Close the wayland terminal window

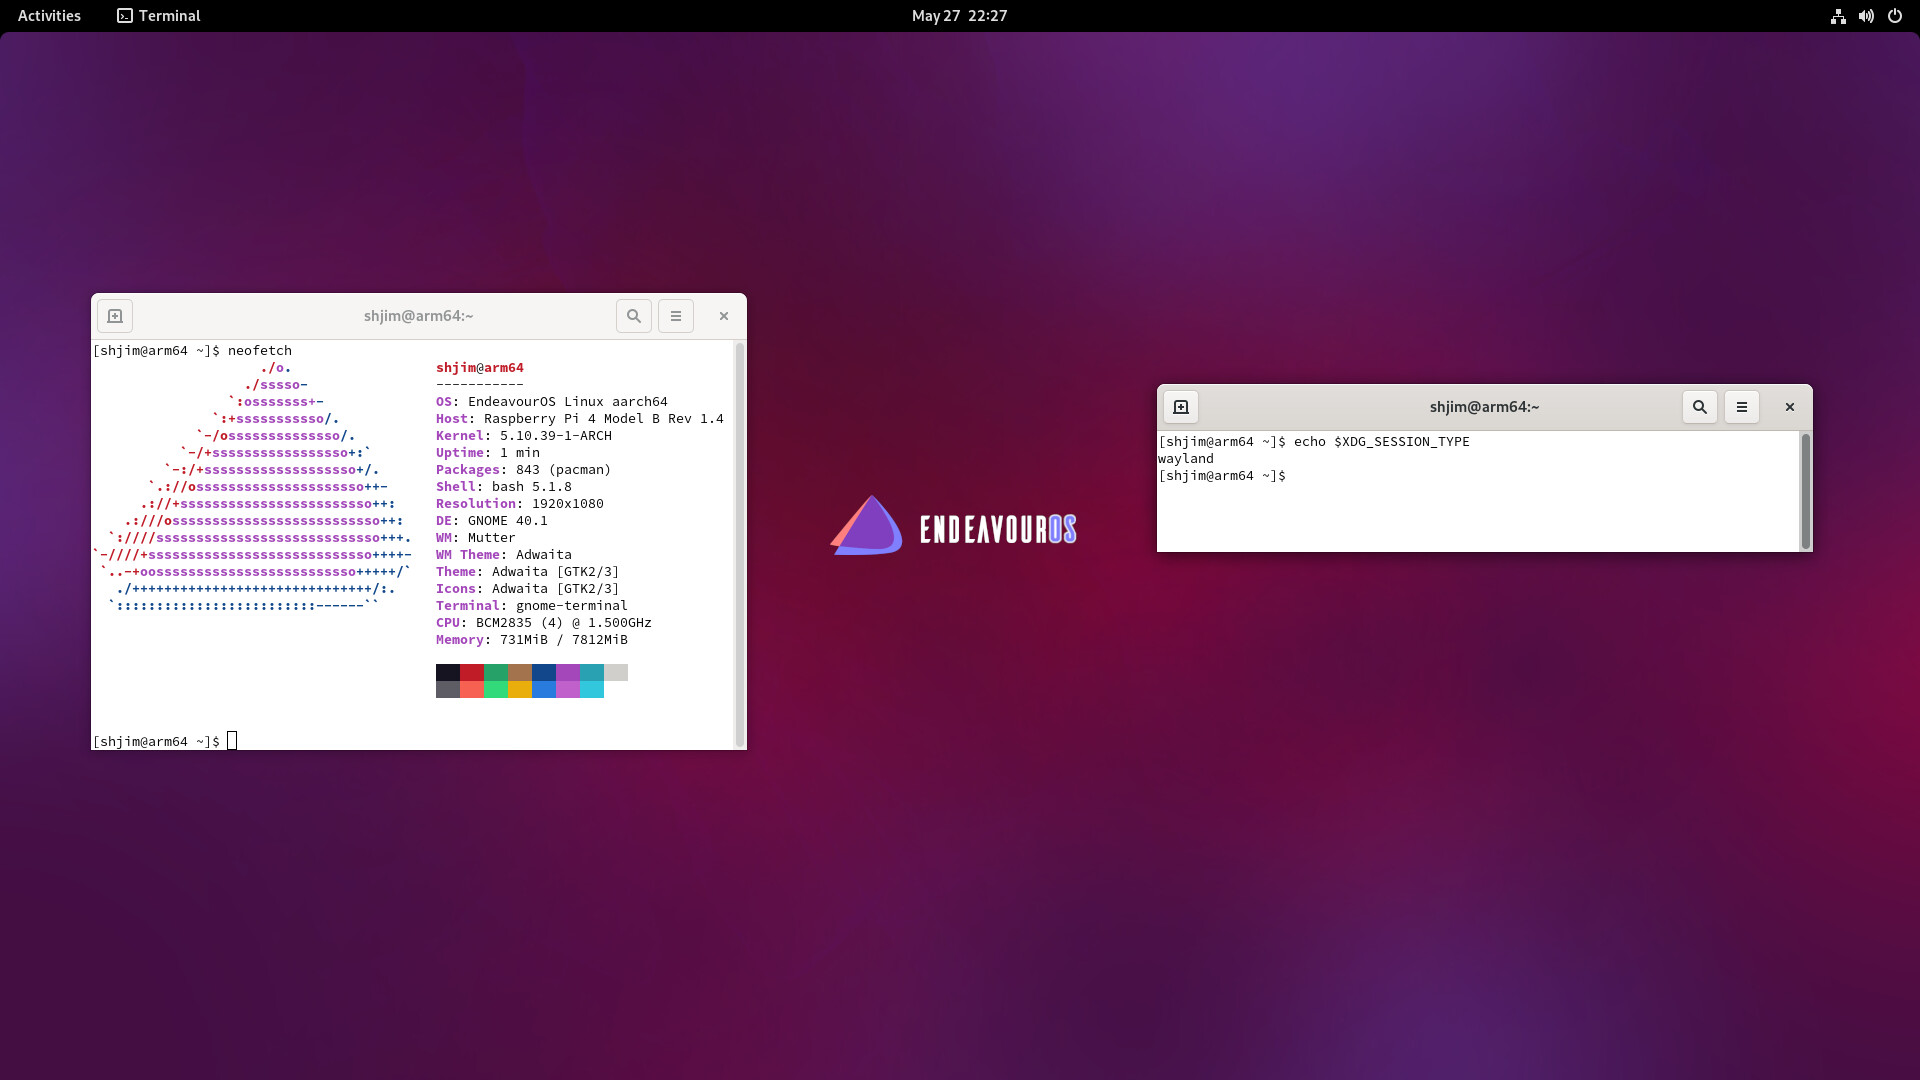tap(1790, 407)
